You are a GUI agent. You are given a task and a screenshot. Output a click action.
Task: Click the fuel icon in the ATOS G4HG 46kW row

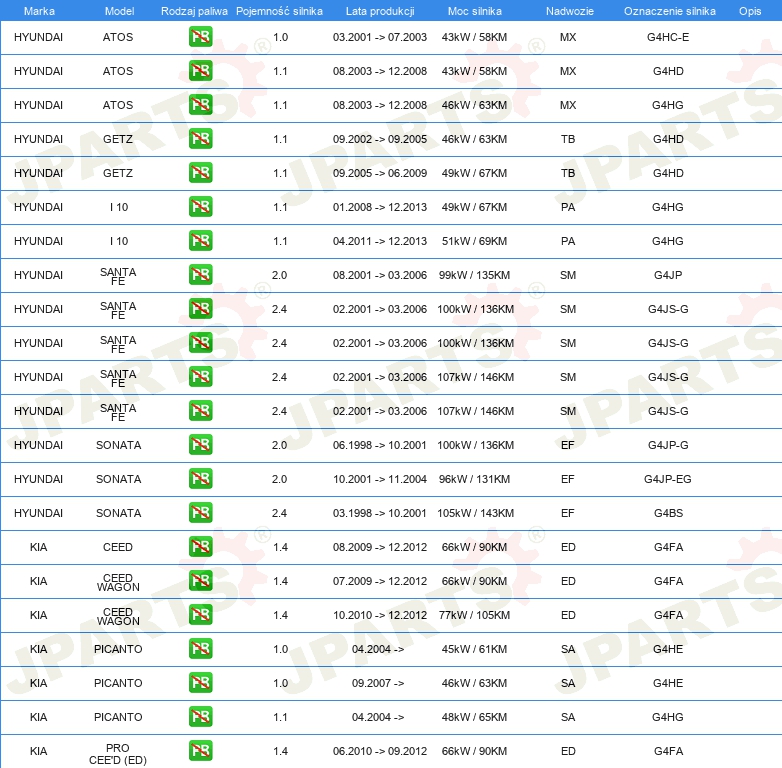coord(200,105)
